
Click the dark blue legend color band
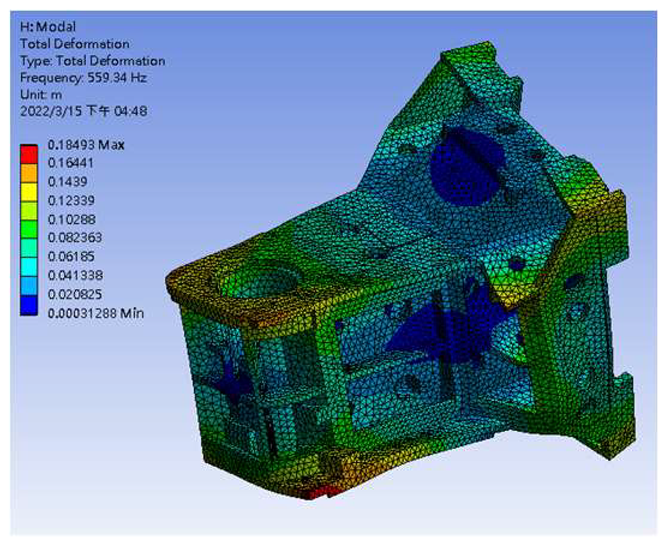[29, 306]
